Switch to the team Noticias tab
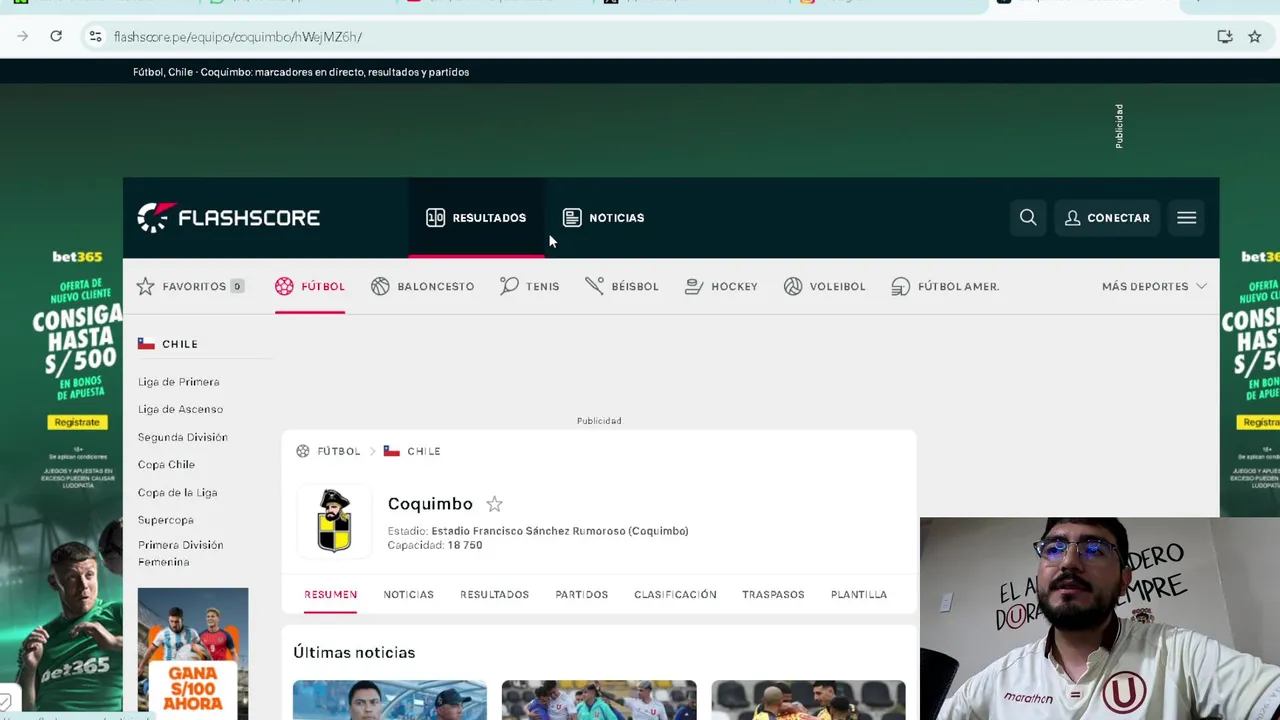 coord(408,594)
